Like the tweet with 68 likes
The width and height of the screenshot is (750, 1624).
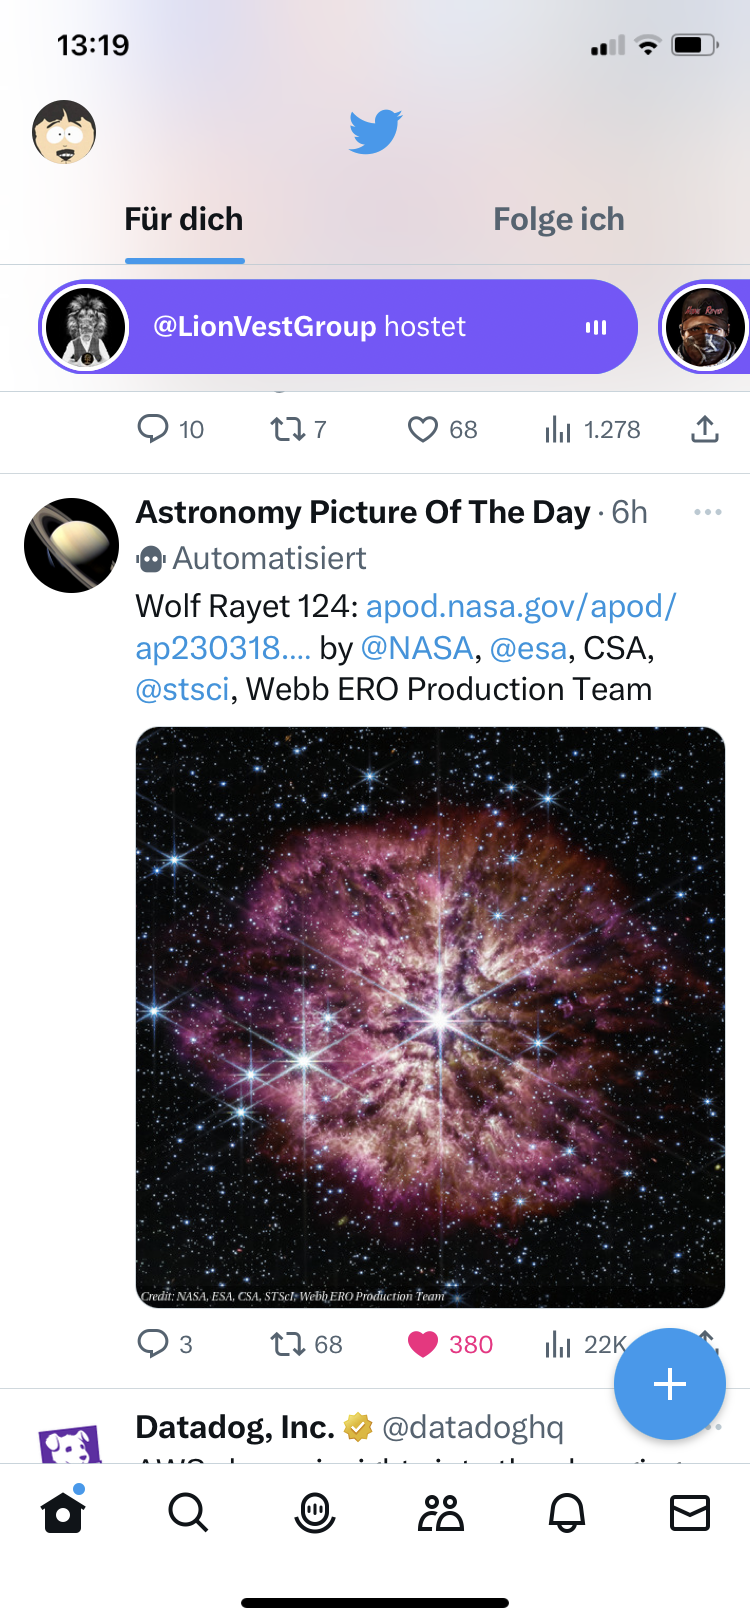tap(423, 430)
